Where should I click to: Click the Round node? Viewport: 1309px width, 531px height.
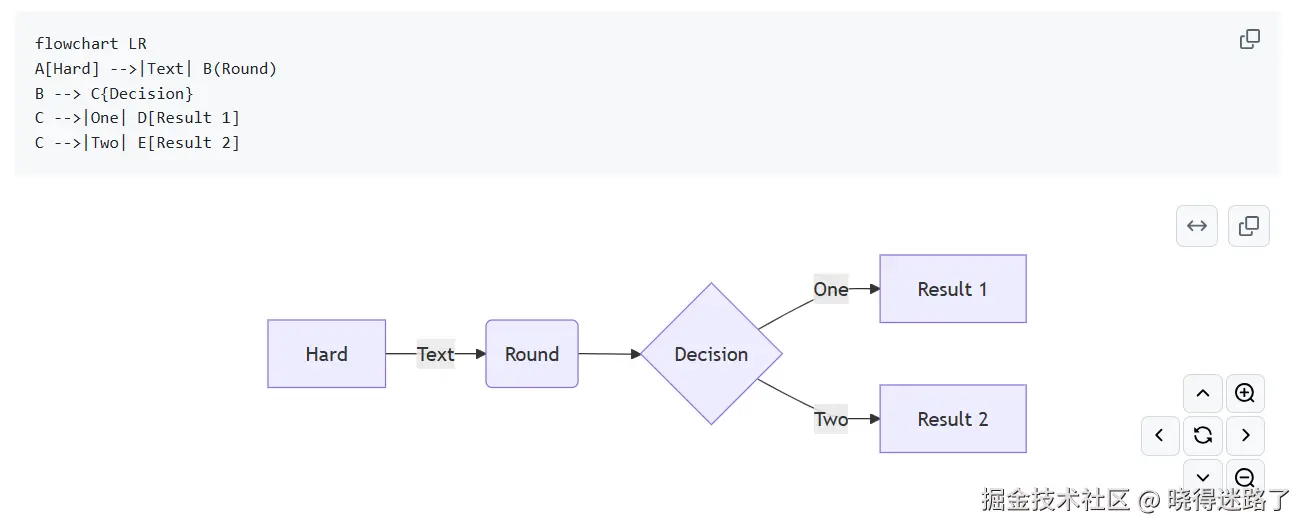[x=531, y=354]
